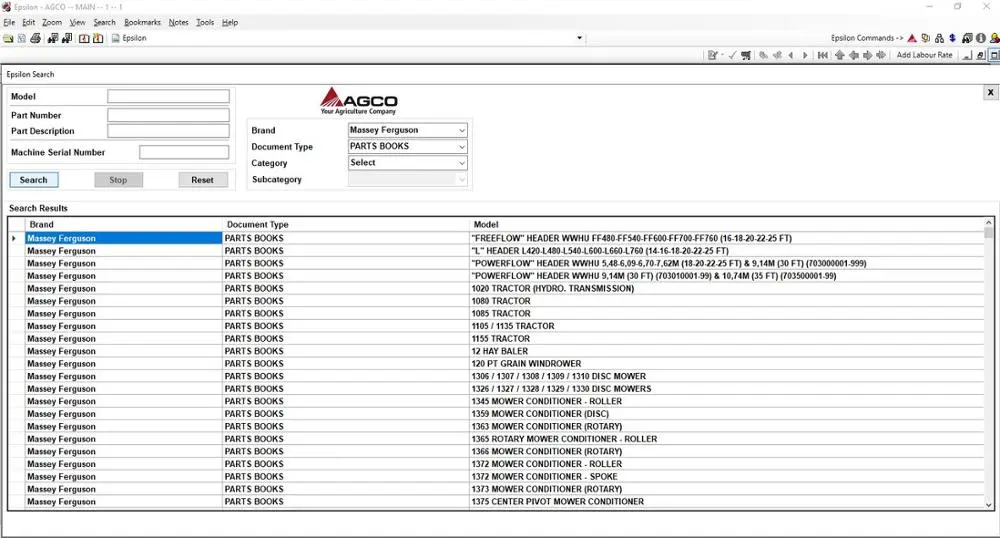Click the edit note icon in lower toolbar
The image size is (1000, 538).
click(712, 55)
